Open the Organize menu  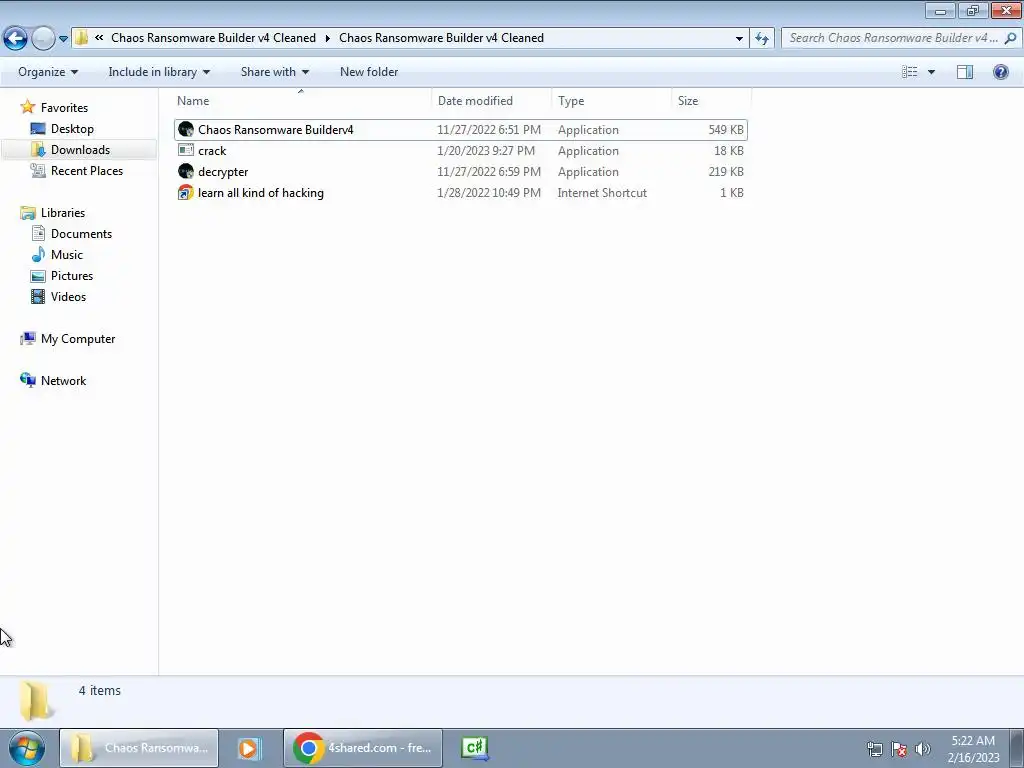click(x=48, y=72)
